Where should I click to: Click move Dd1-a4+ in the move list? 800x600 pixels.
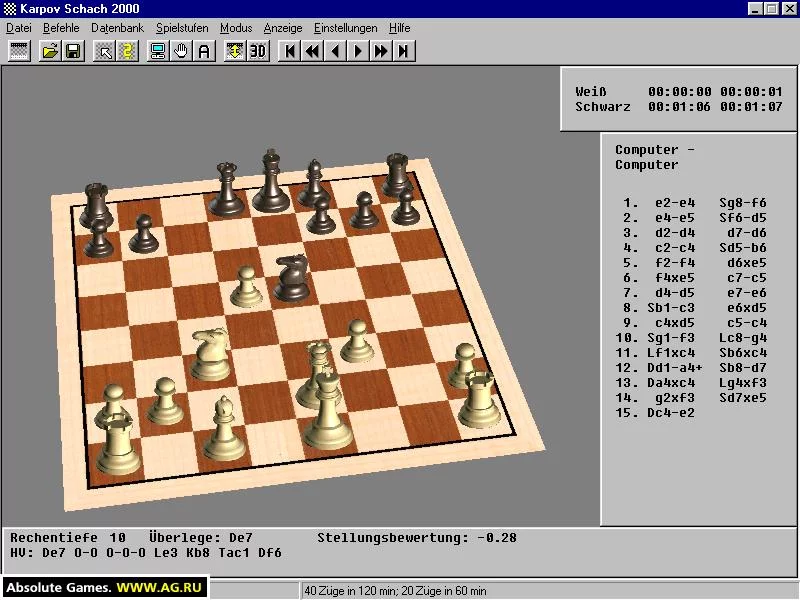pyautogui.click(x=674, y=368)
